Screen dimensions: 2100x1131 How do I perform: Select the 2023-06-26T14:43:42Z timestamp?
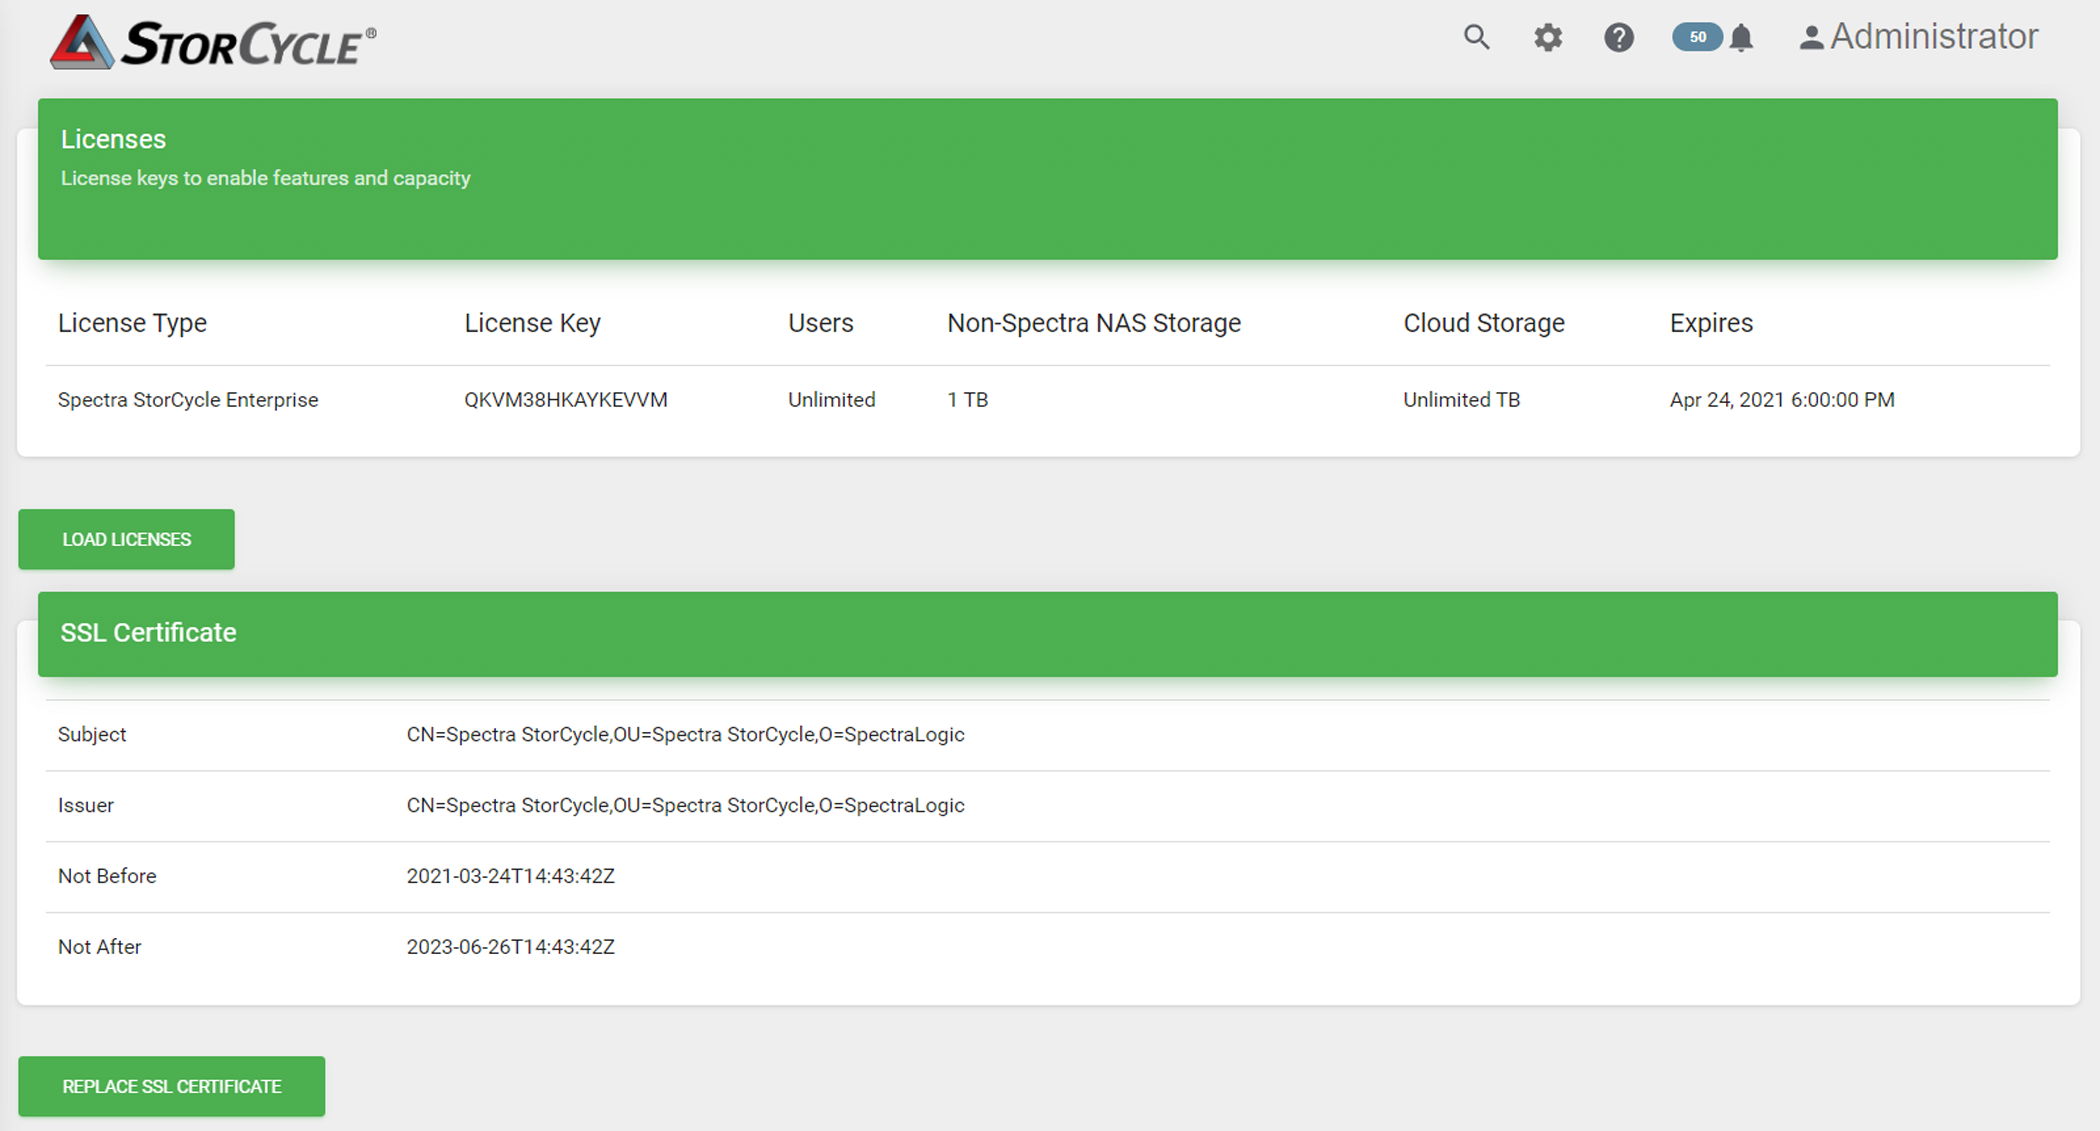pos(510,947)
